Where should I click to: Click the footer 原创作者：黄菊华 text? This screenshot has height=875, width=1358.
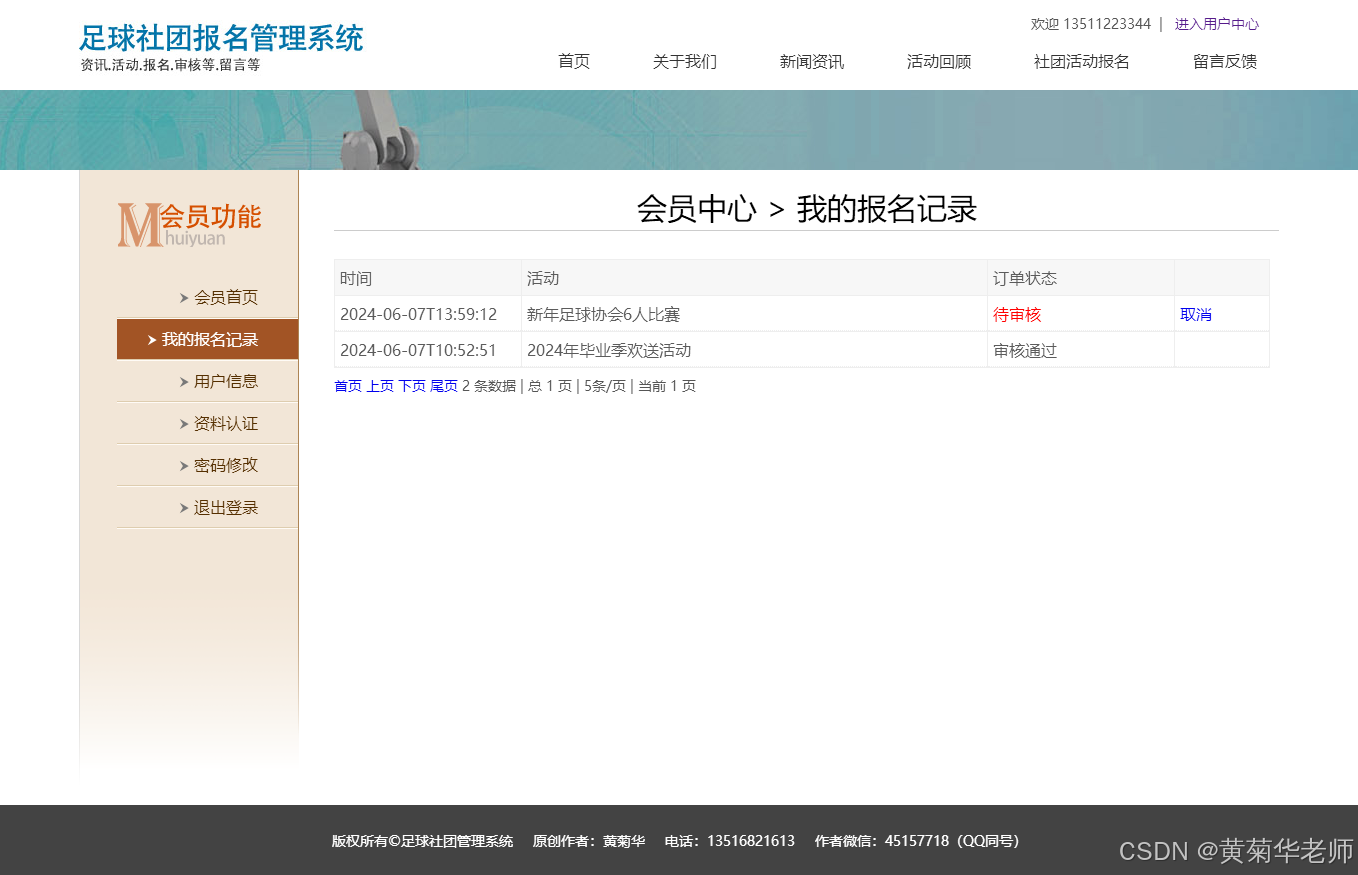(x=589, y=841)
